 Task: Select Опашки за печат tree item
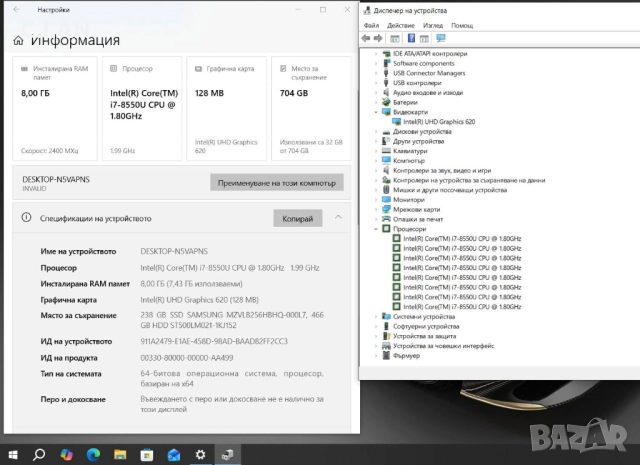click(418, 219)
